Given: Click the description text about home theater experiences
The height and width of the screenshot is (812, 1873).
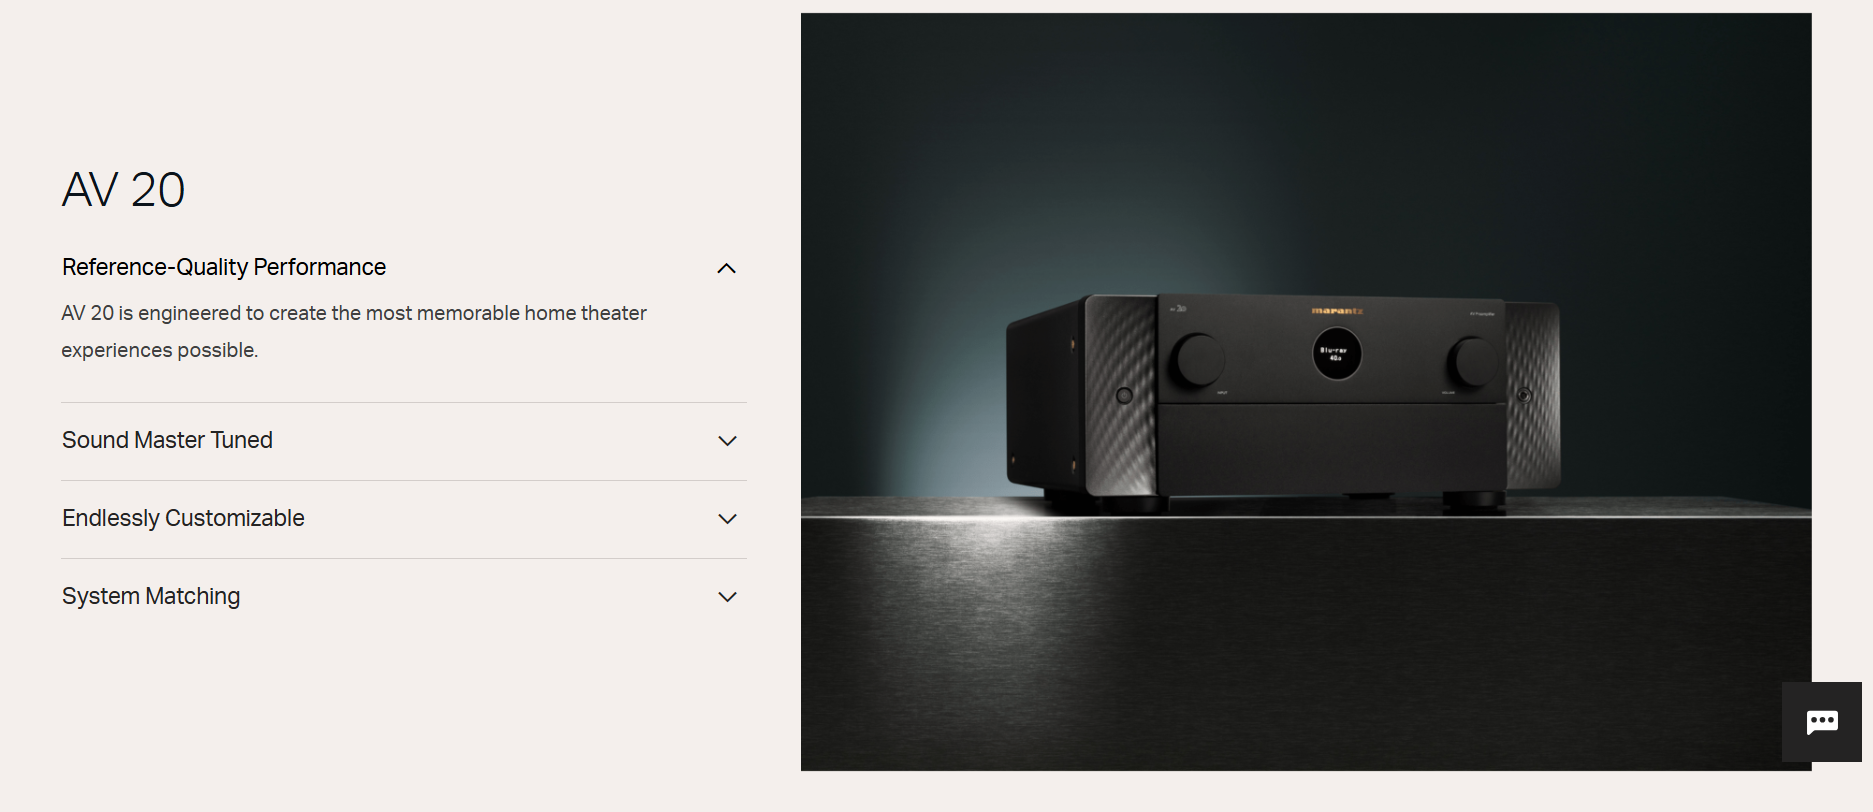Looking at the screenshot, I should click(x=354, y=331).
